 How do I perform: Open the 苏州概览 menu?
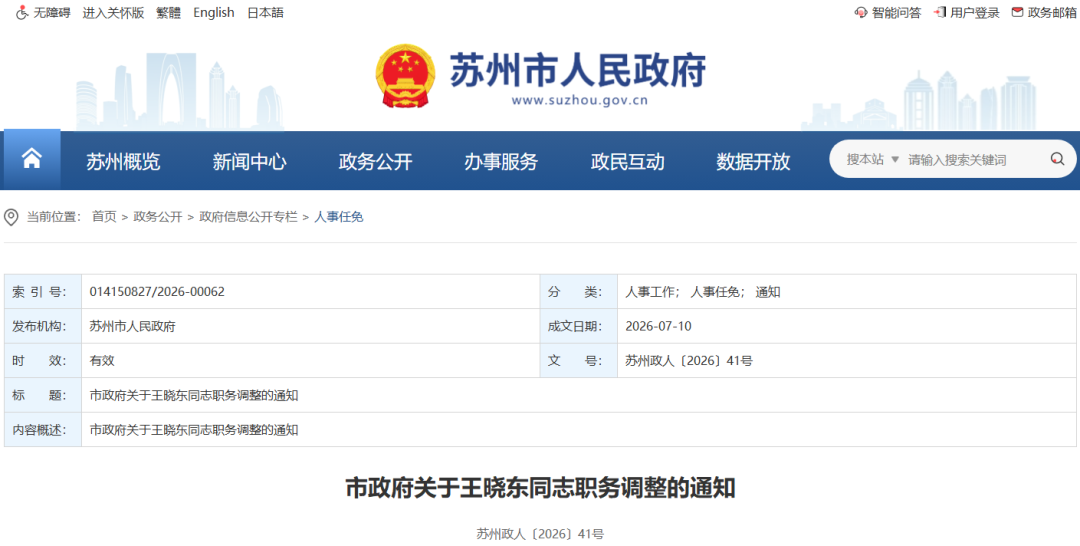123,161
